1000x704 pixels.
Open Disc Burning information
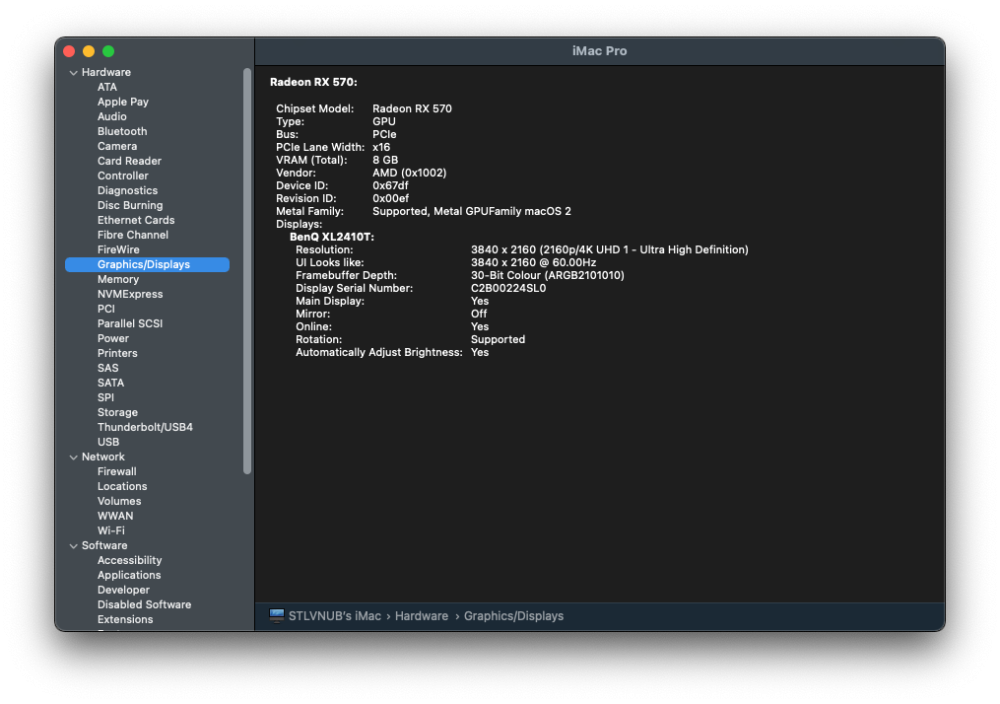point(129,205)
